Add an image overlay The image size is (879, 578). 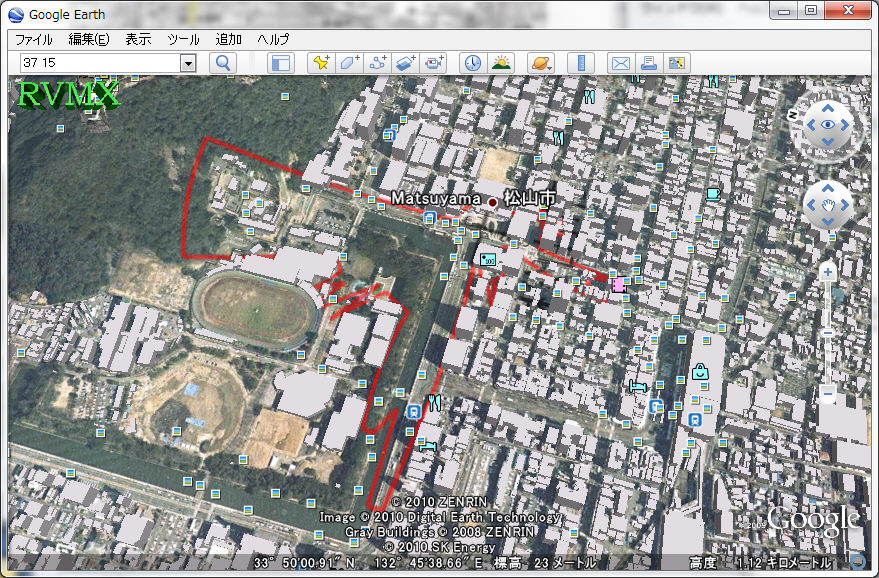pyautogui.click(x=405, y=63)
